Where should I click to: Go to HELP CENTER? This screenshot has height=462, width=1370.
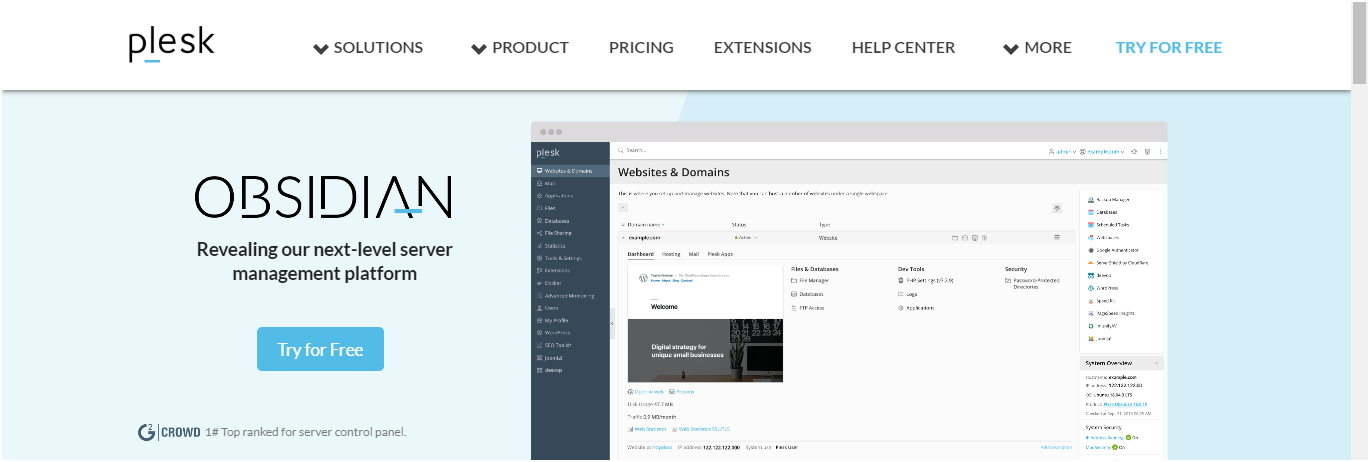point(903,47)
